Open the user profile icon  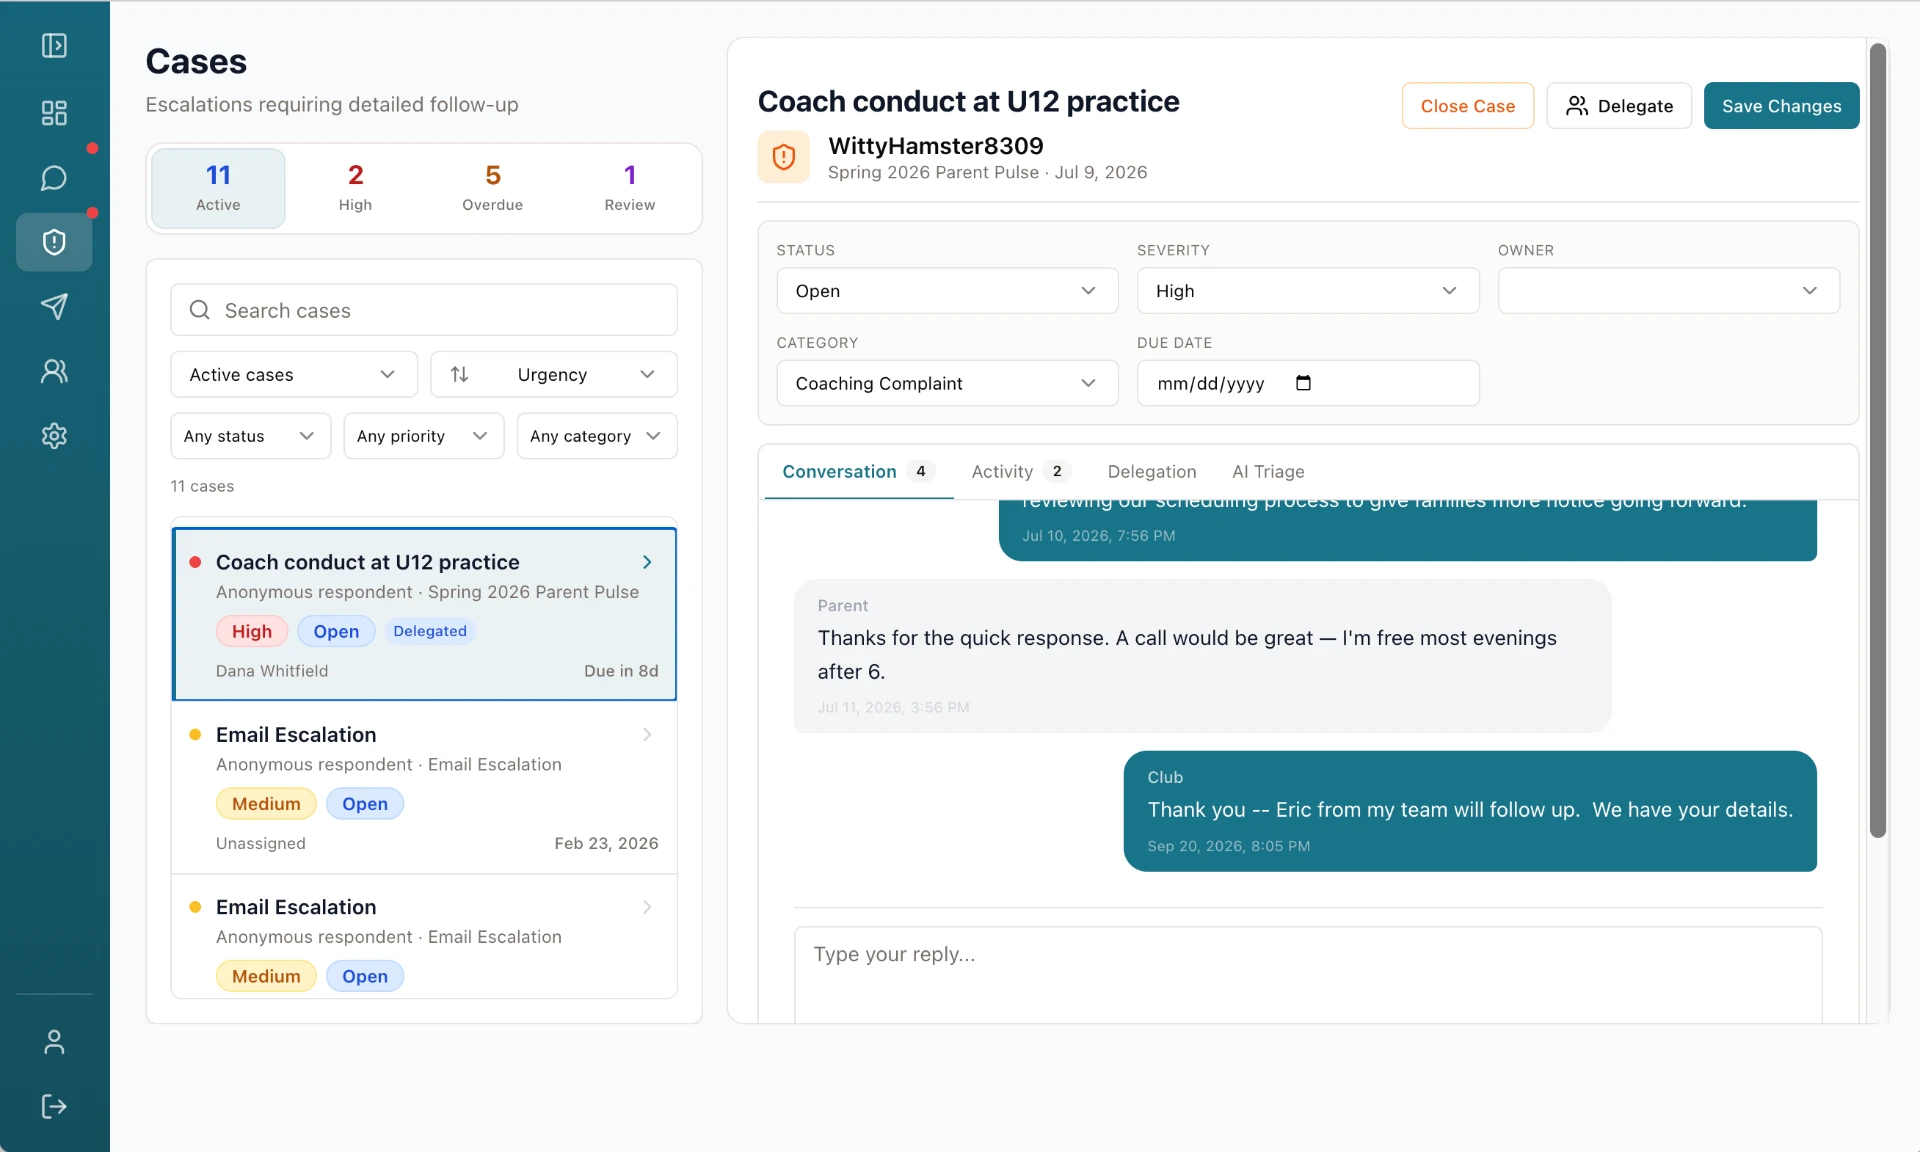[x=54, y=1042]
